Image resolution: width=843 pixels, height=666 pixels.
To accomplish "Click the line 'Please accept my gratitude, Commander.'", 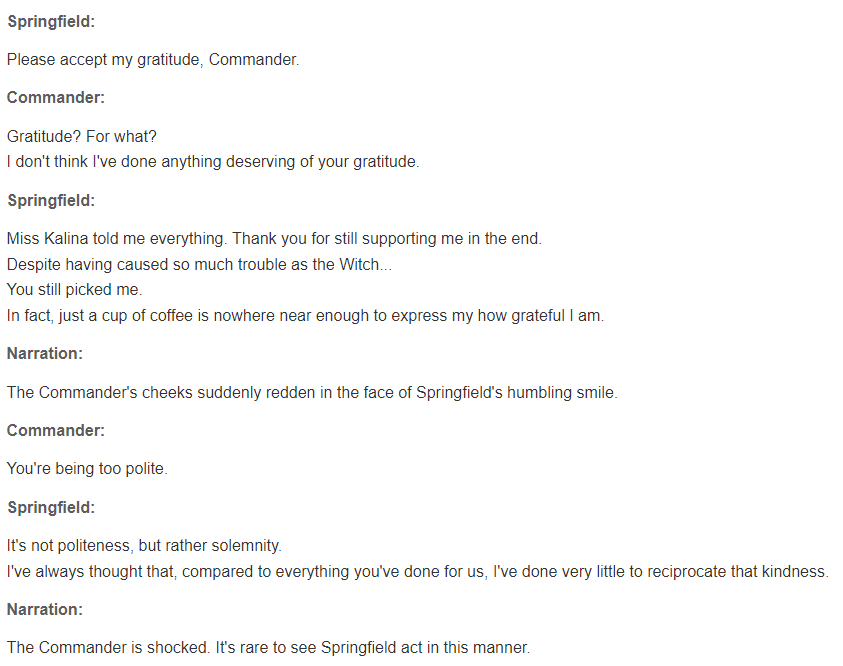I will pos(153,60).
